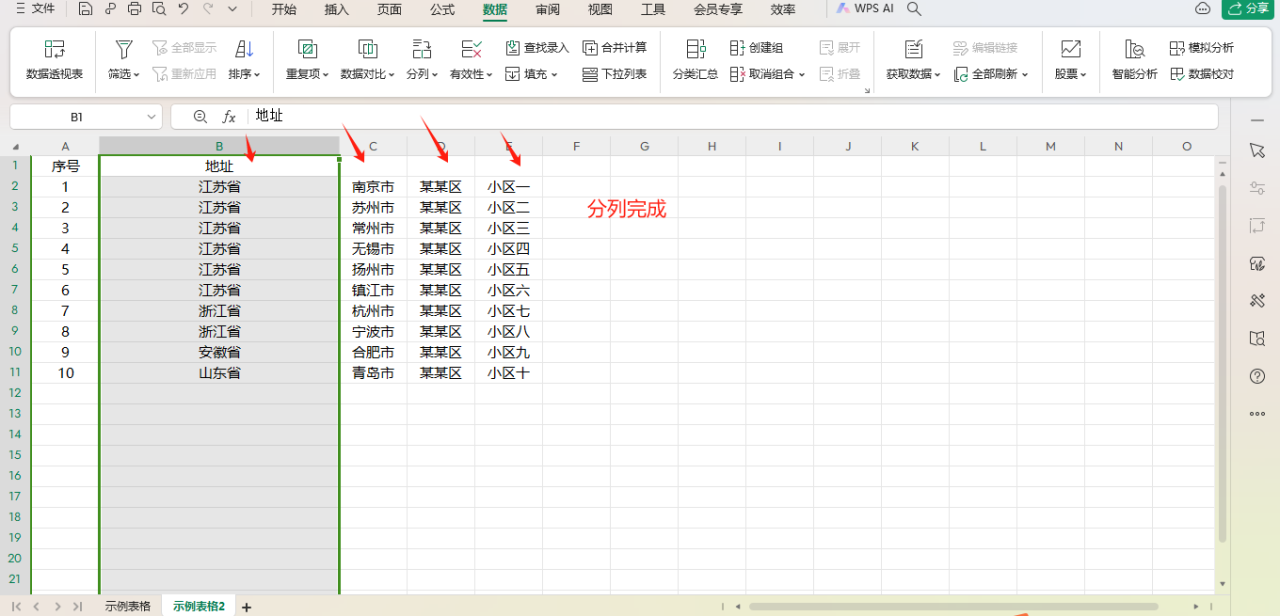Click the three-dots more icon in right sidebar
Viewport: 1280px width, 616px height.
coord(1258,414)
